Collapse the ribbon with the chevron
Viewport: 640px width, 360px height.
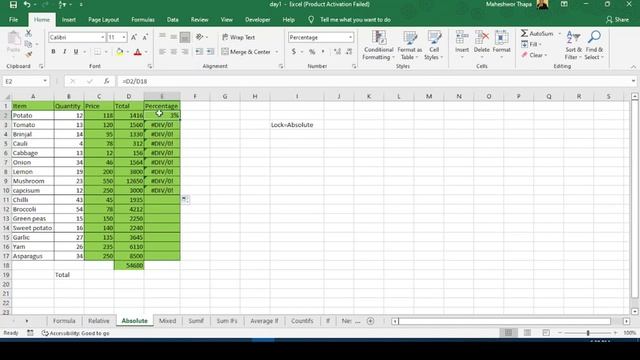[x=633, y=67]
